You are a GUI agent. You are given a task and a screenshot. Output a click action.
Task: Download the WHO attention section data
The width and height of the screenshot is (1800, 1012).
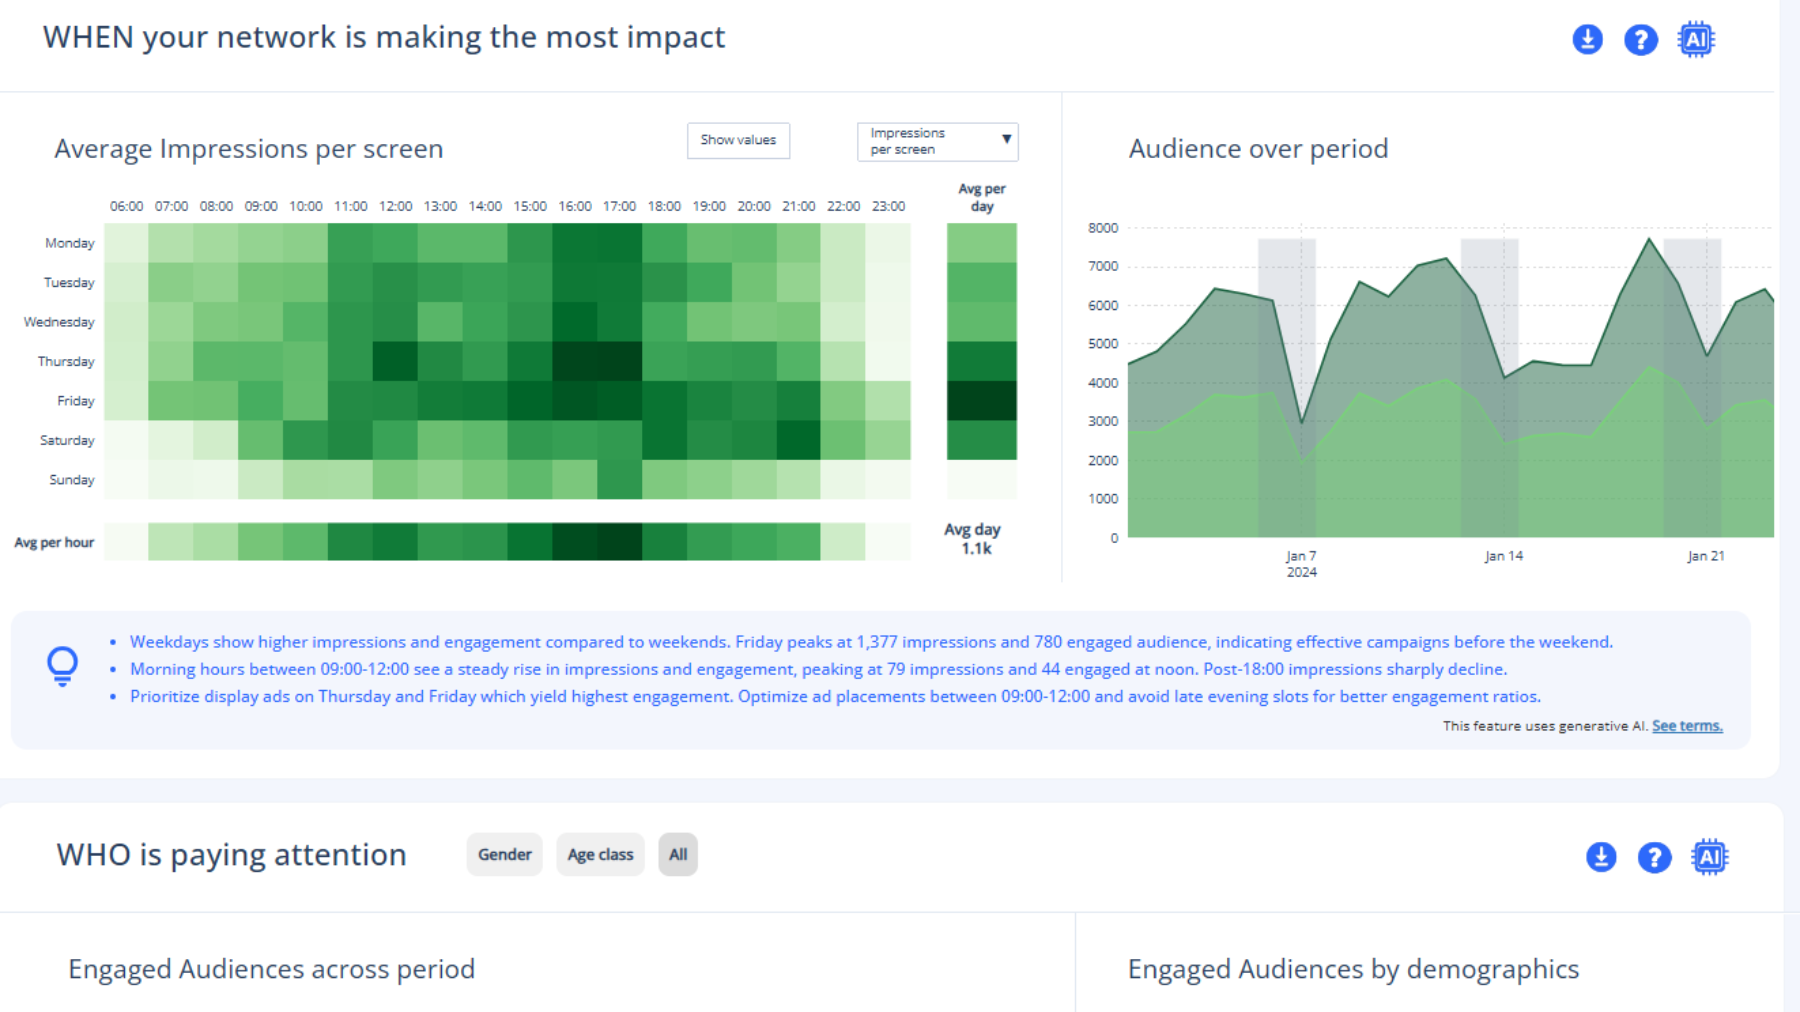(x=1601, y=857)
